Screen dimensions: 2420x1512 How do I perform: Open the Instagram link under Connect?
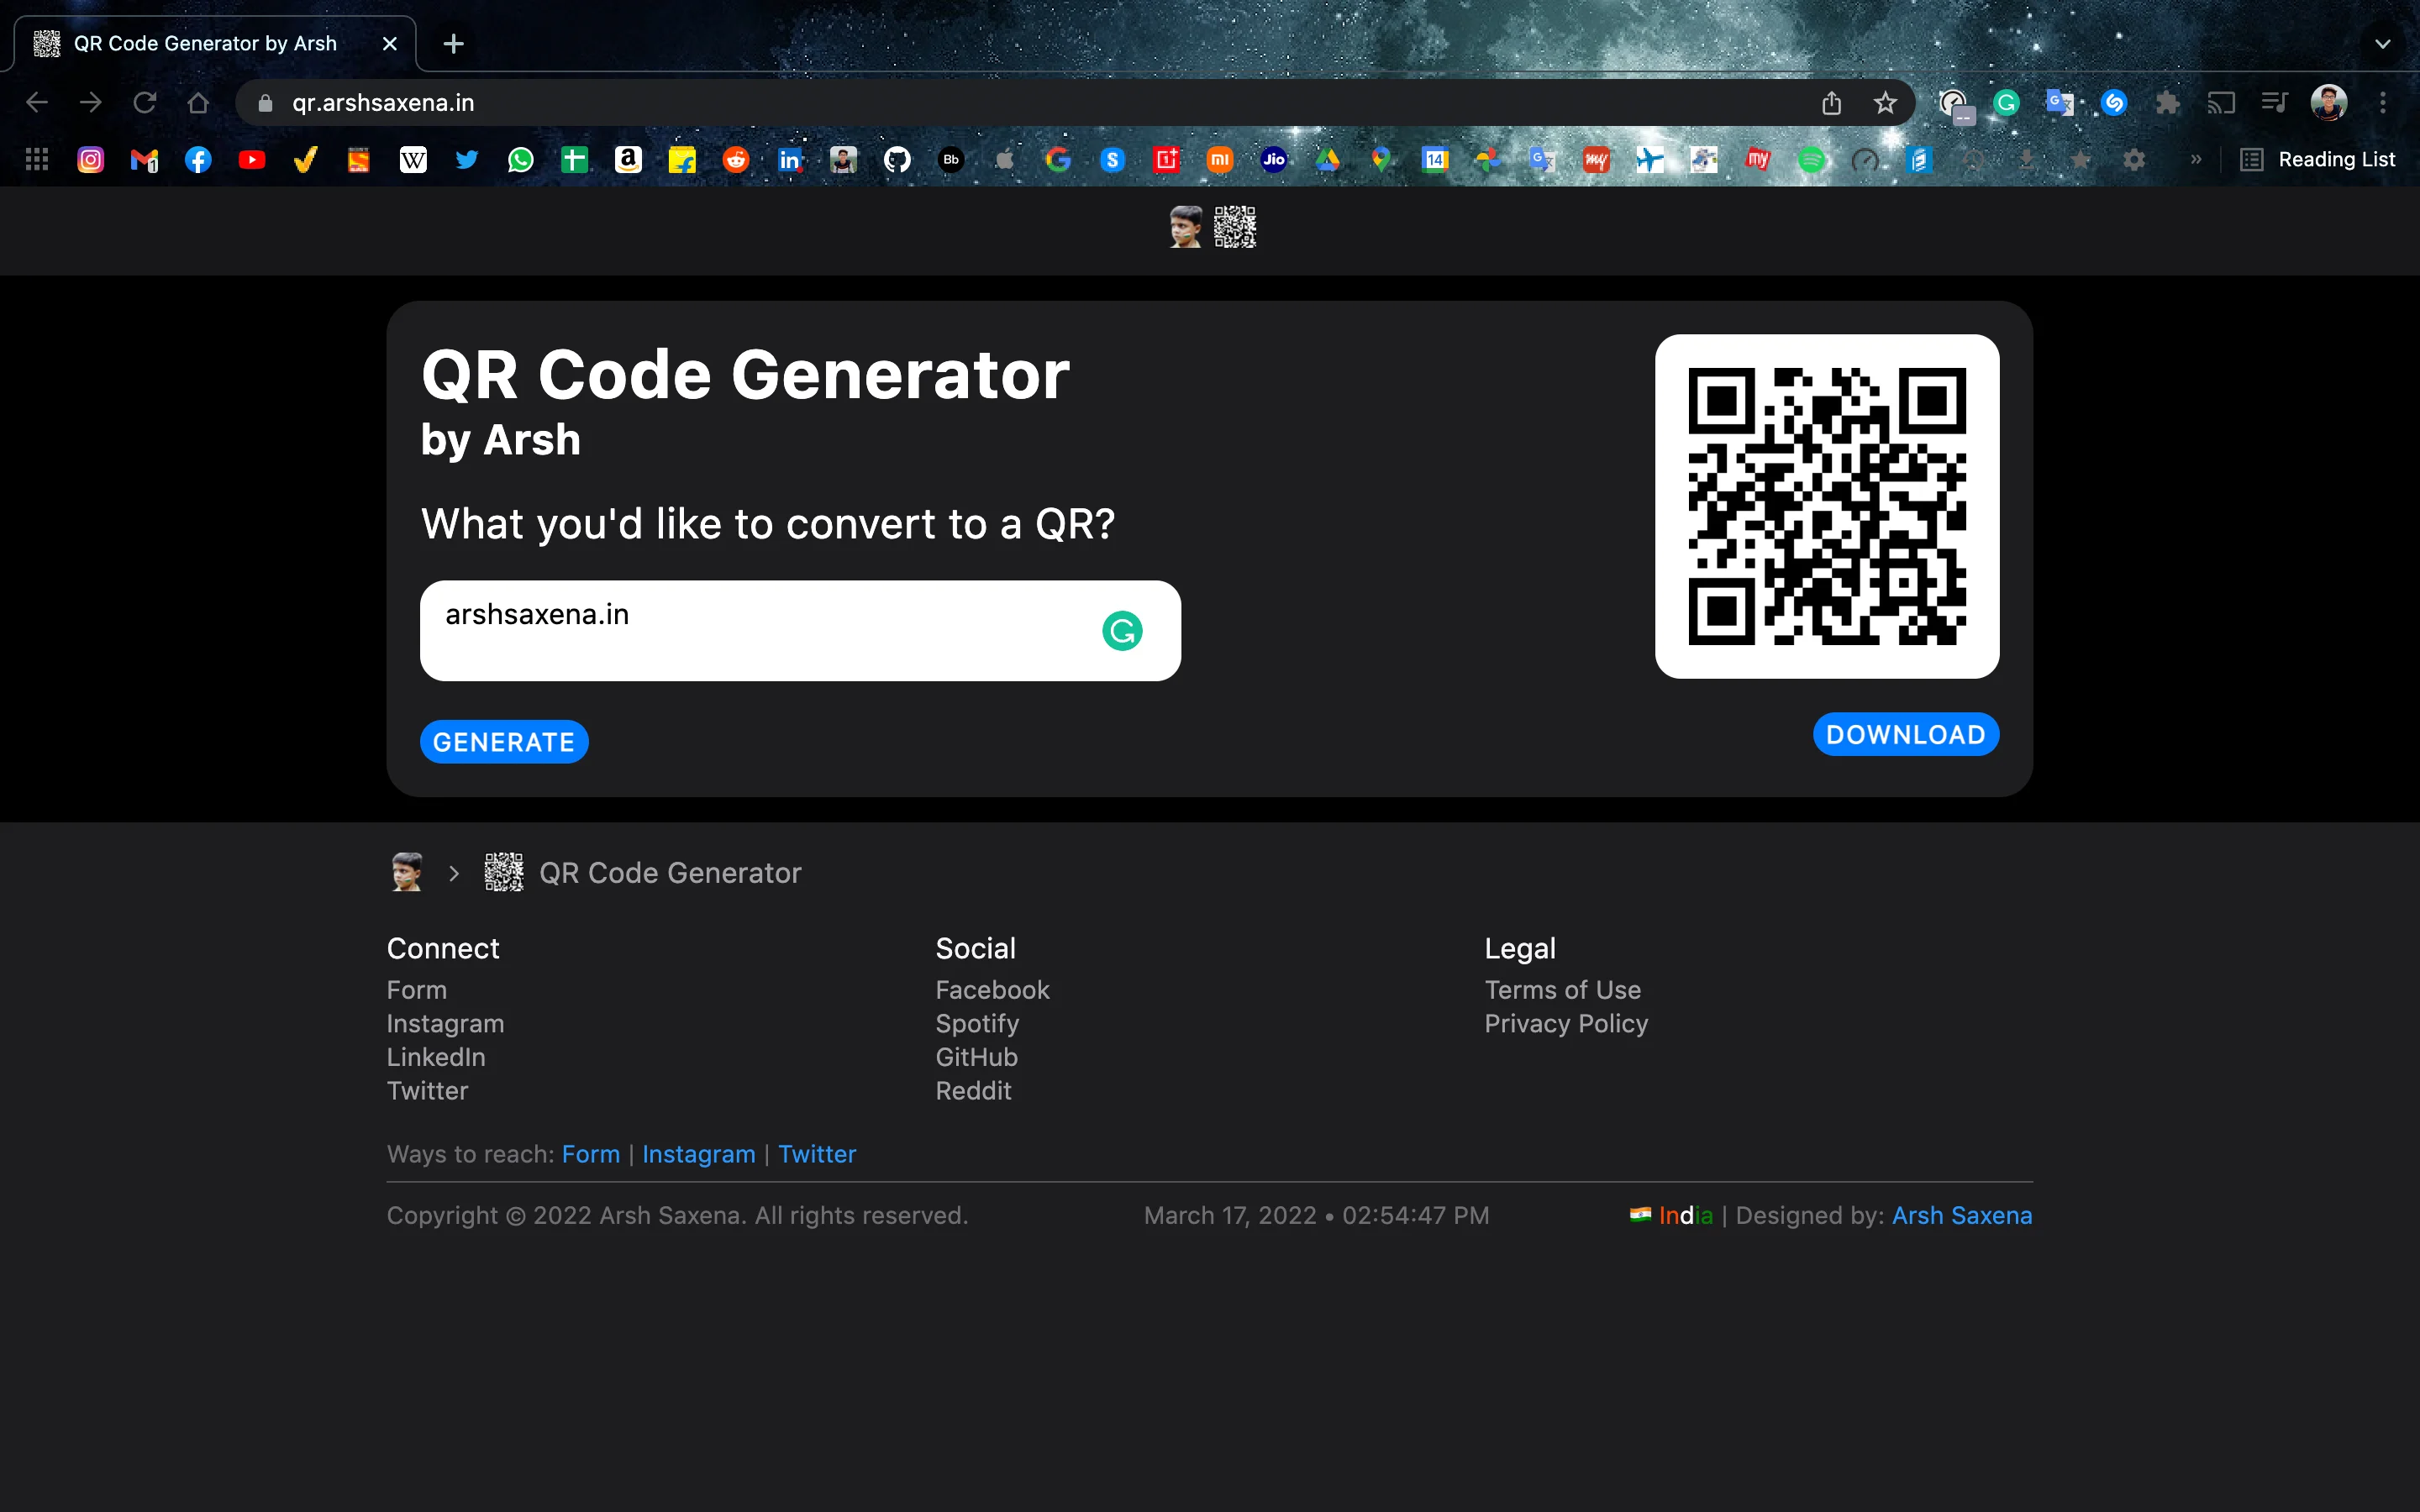click(446, 1024)
